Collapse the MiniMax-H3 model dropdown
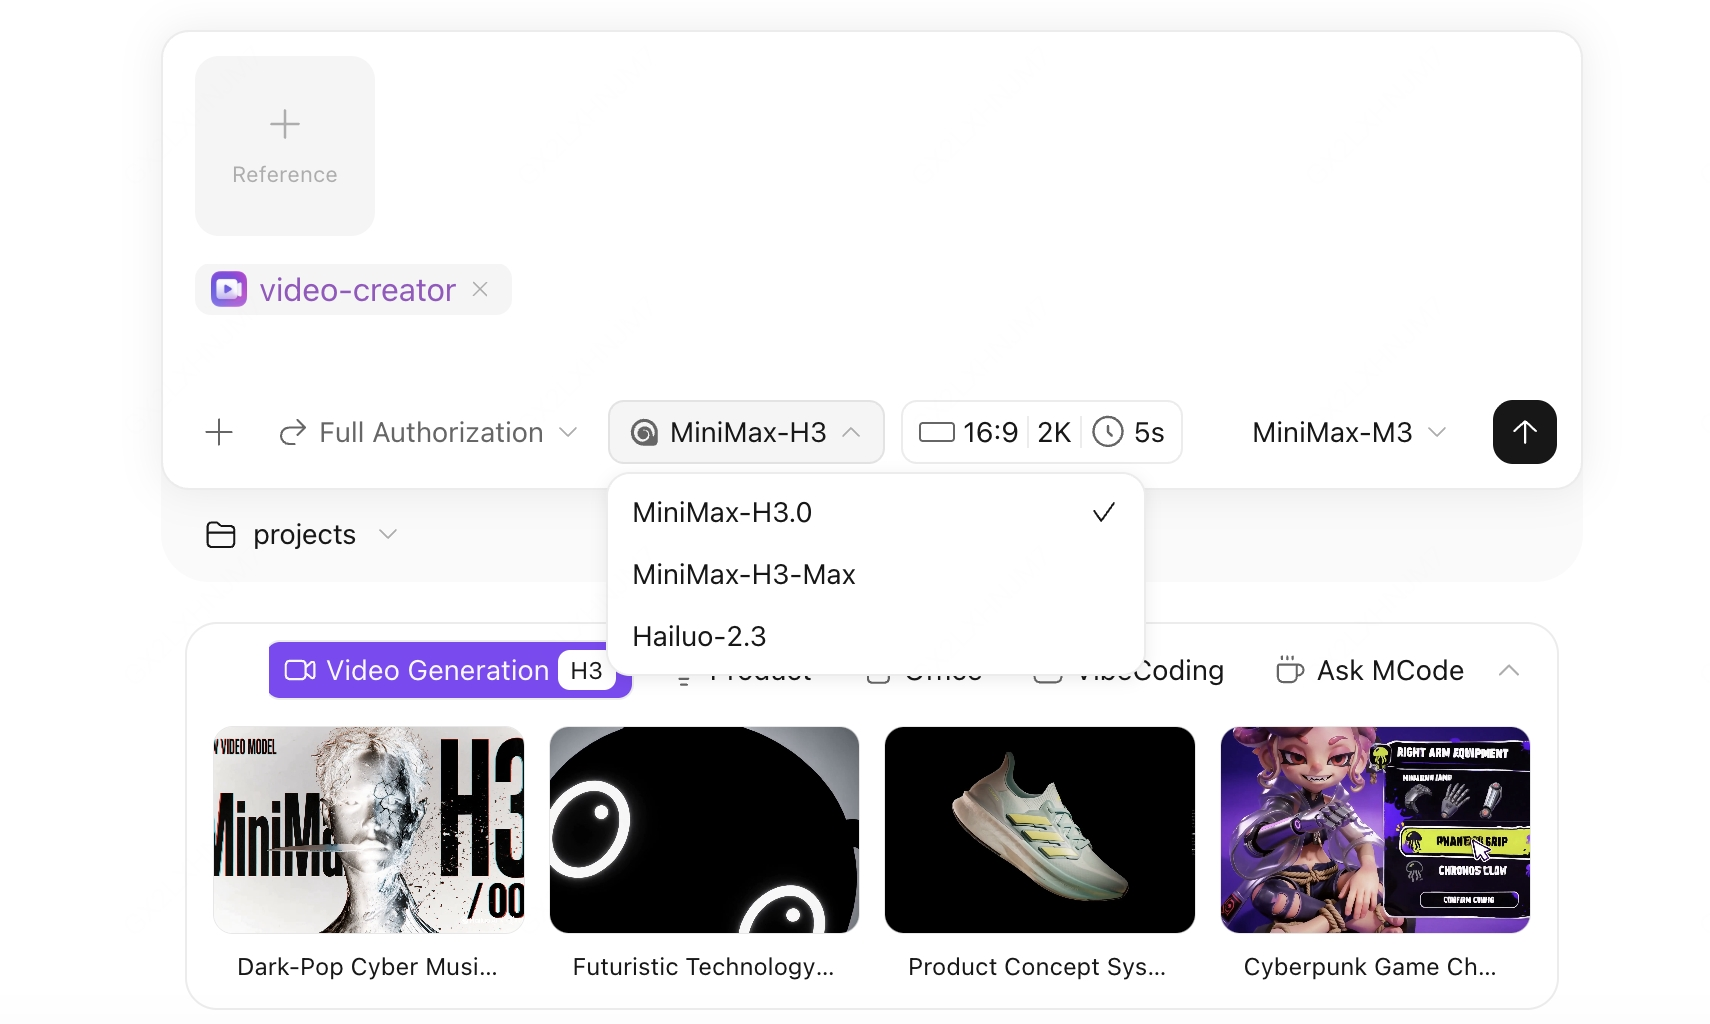Screen dimensions: 1710x1024 tap(746, 432)
